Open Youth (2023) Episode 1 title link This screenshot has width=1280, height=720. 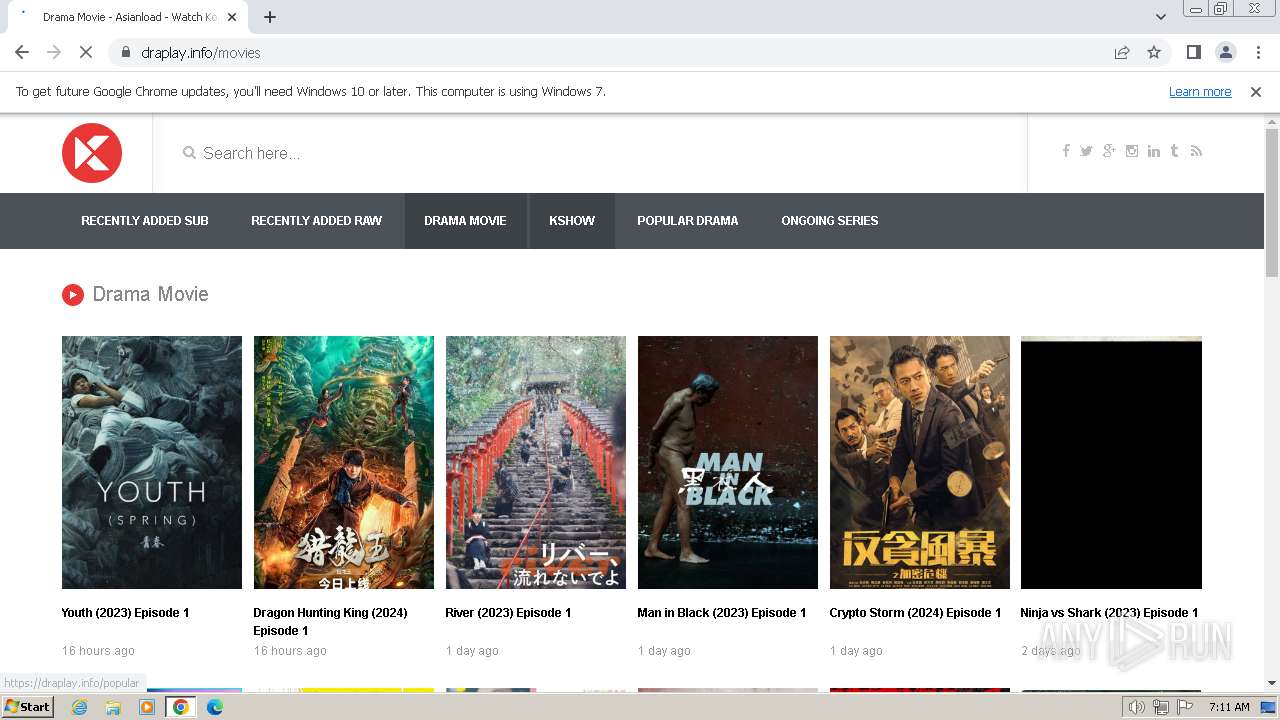click(x=125, y=613)
